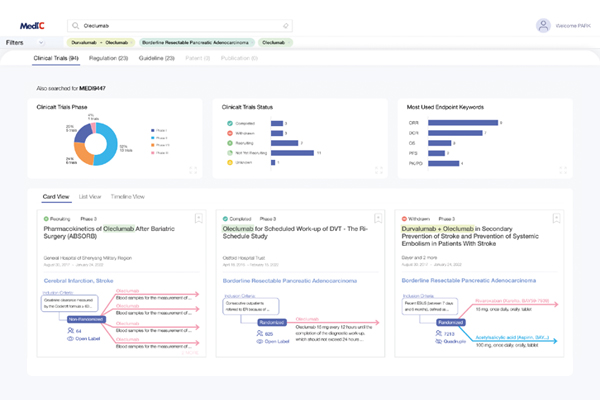Screen dimensions: 600x400
Task: Expand the Clinical Trials Phase chart fullscreen
Action: pos(192,171)
